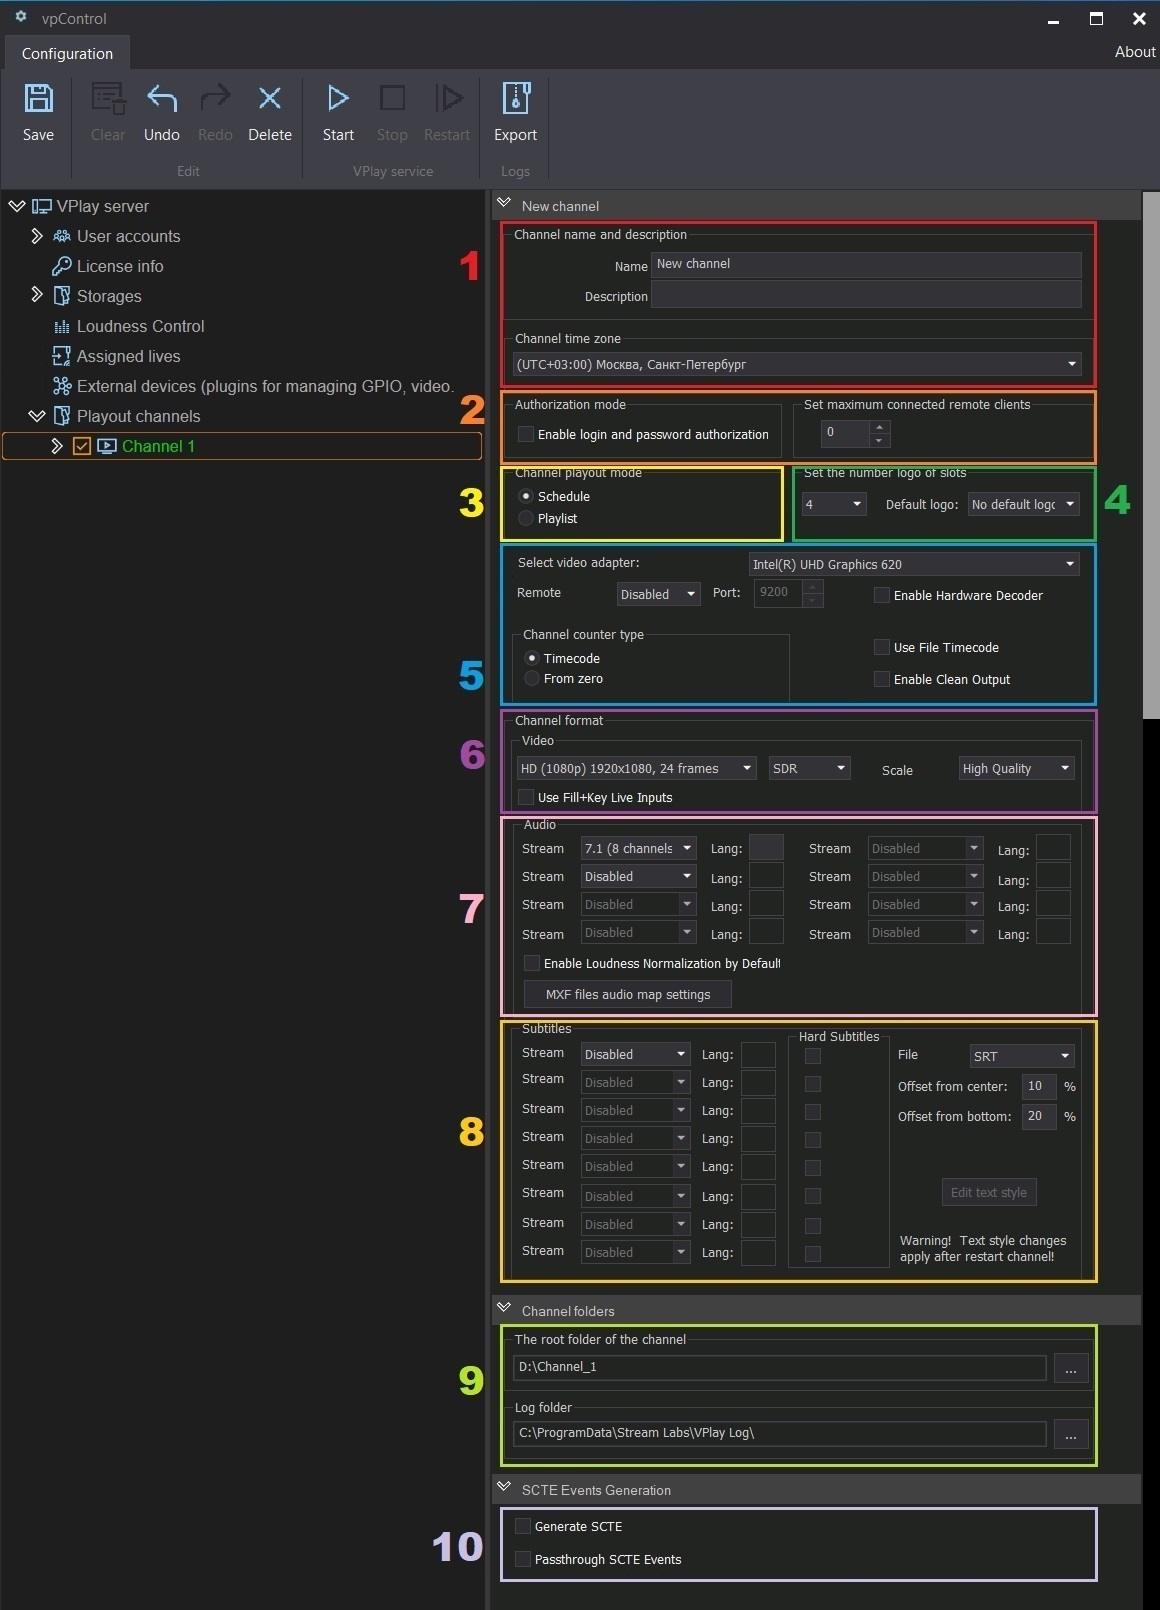Image resolution: width=1160 pixels, height=1610 pixels.
Task: Toggle Enable Clean Output
Action: click(x=882, y=679)
